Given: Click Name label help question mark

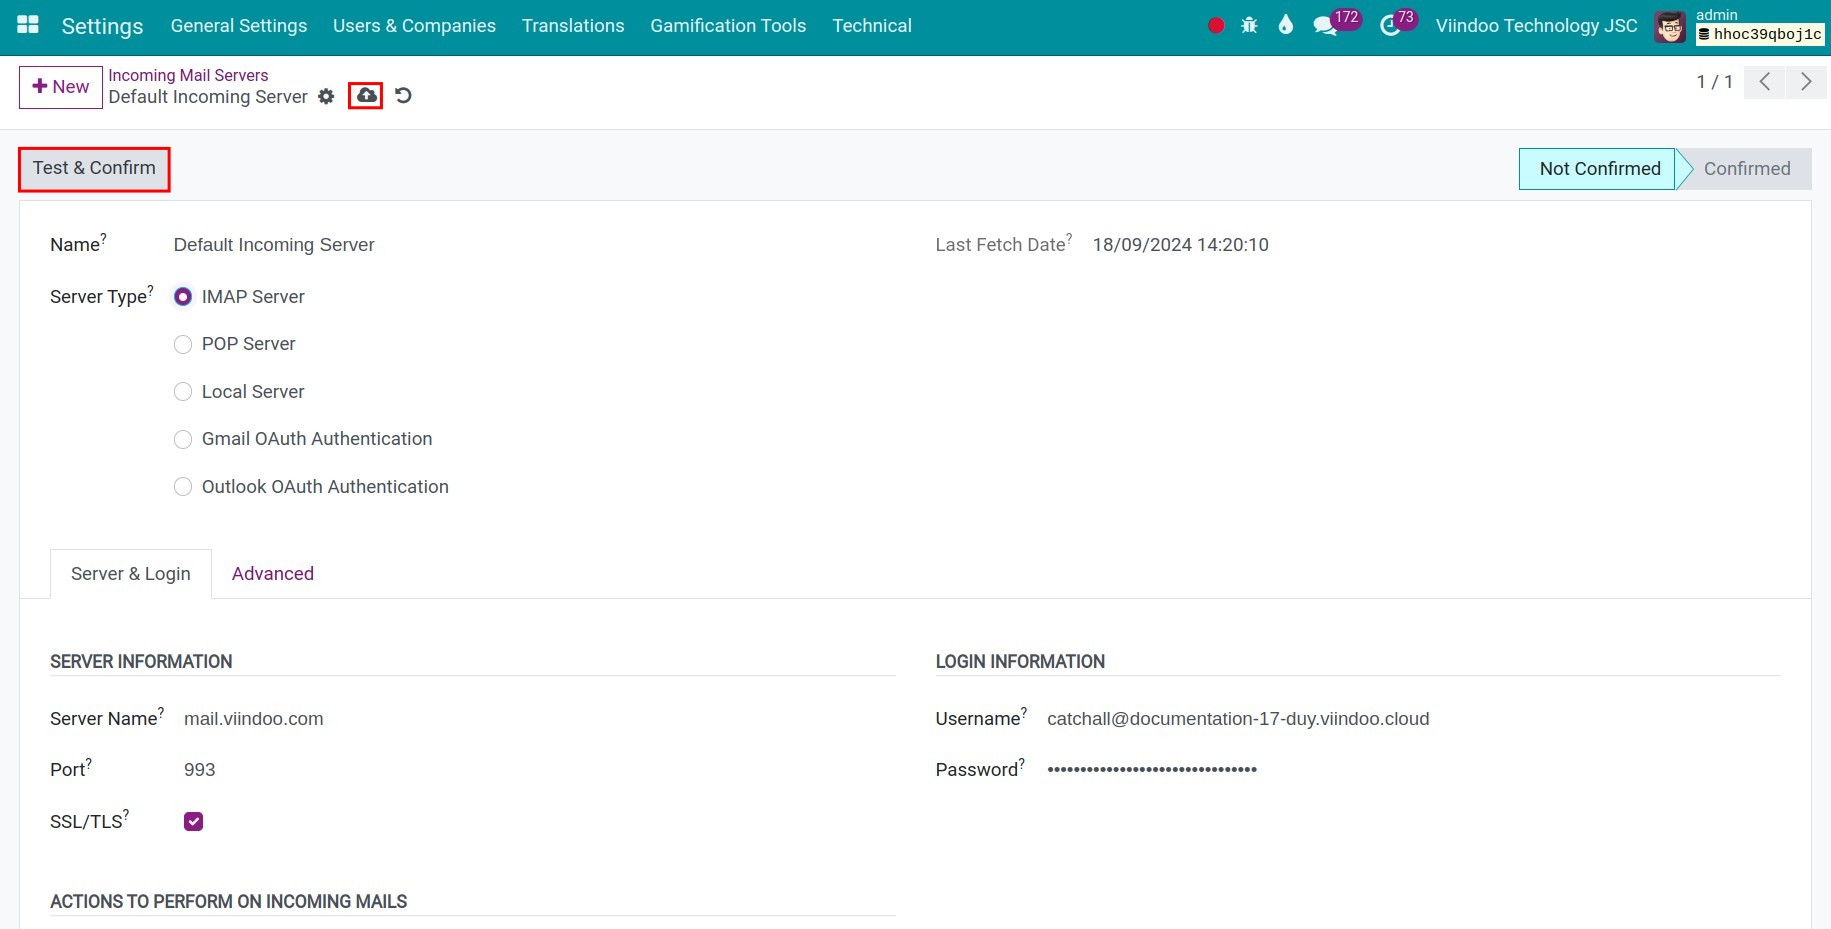Looking at the screenshot, I should [103, 238].
